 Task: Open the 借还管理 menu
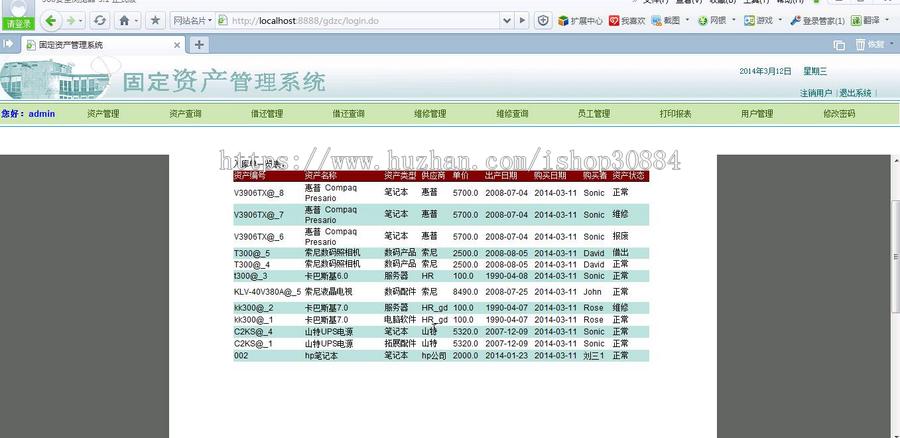pyautogui.click(x=267, y=114)
